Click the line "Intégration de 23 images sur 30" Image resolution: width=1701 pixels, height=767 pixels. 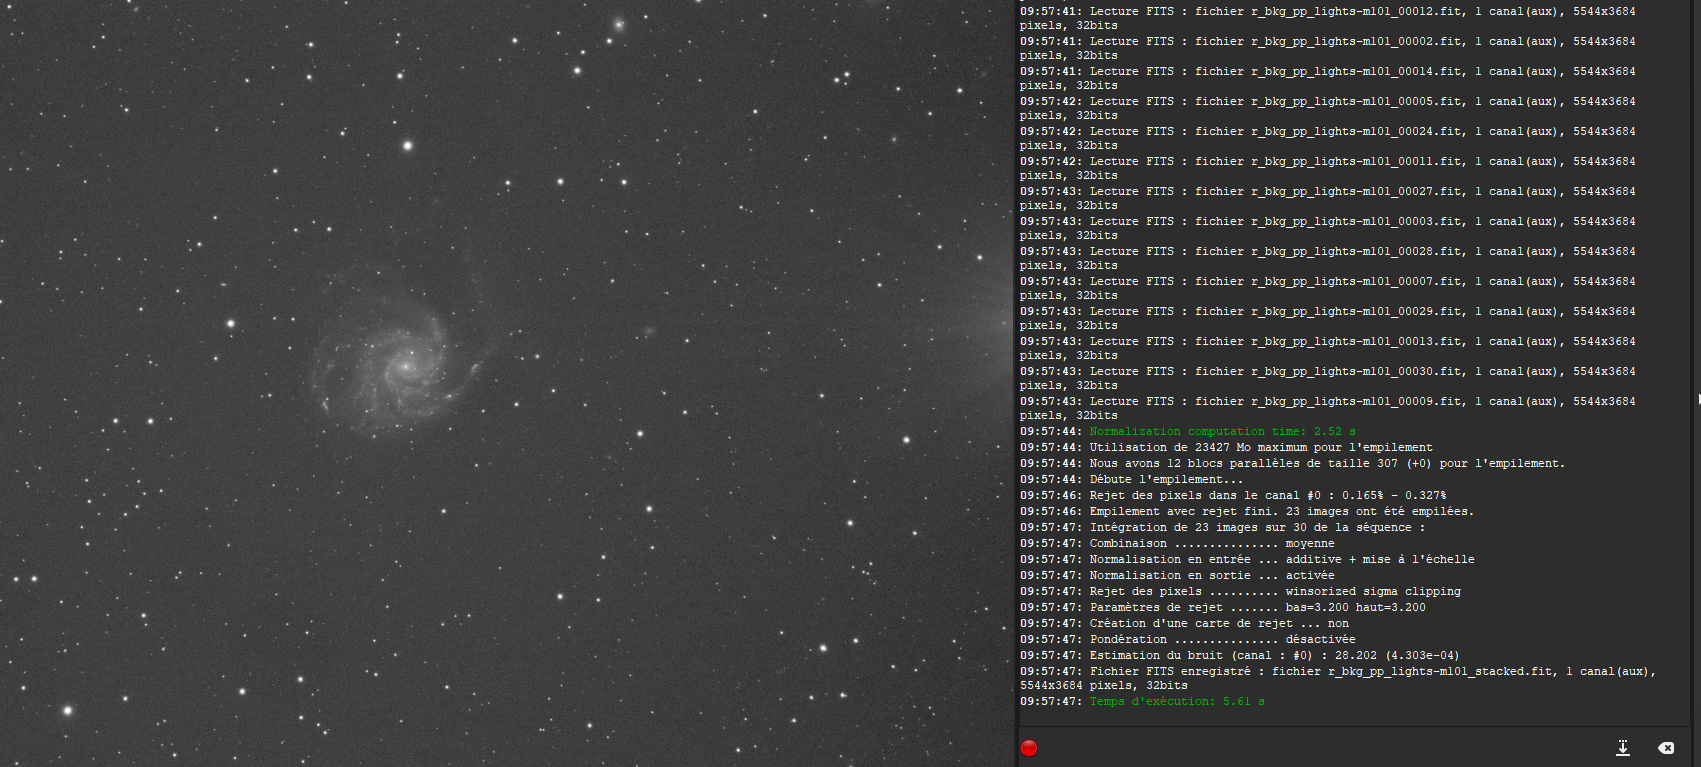(x=1223, y=528)
